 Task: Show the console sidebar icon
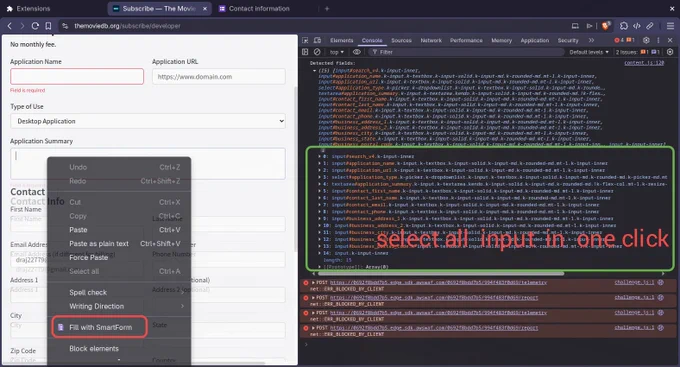[305, 52]
